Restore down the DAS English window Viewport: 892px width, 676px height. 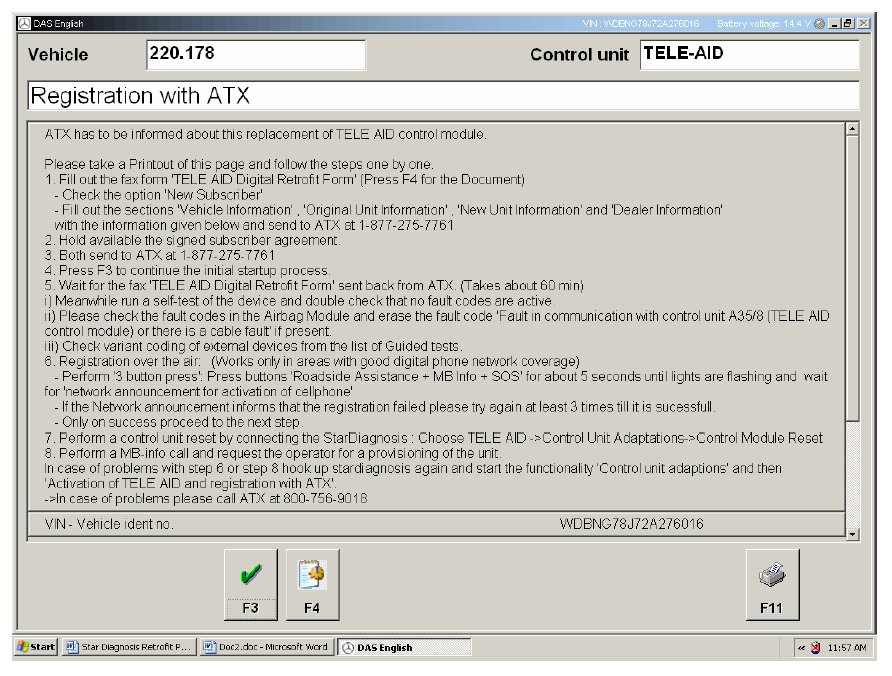tap(849, 23)
